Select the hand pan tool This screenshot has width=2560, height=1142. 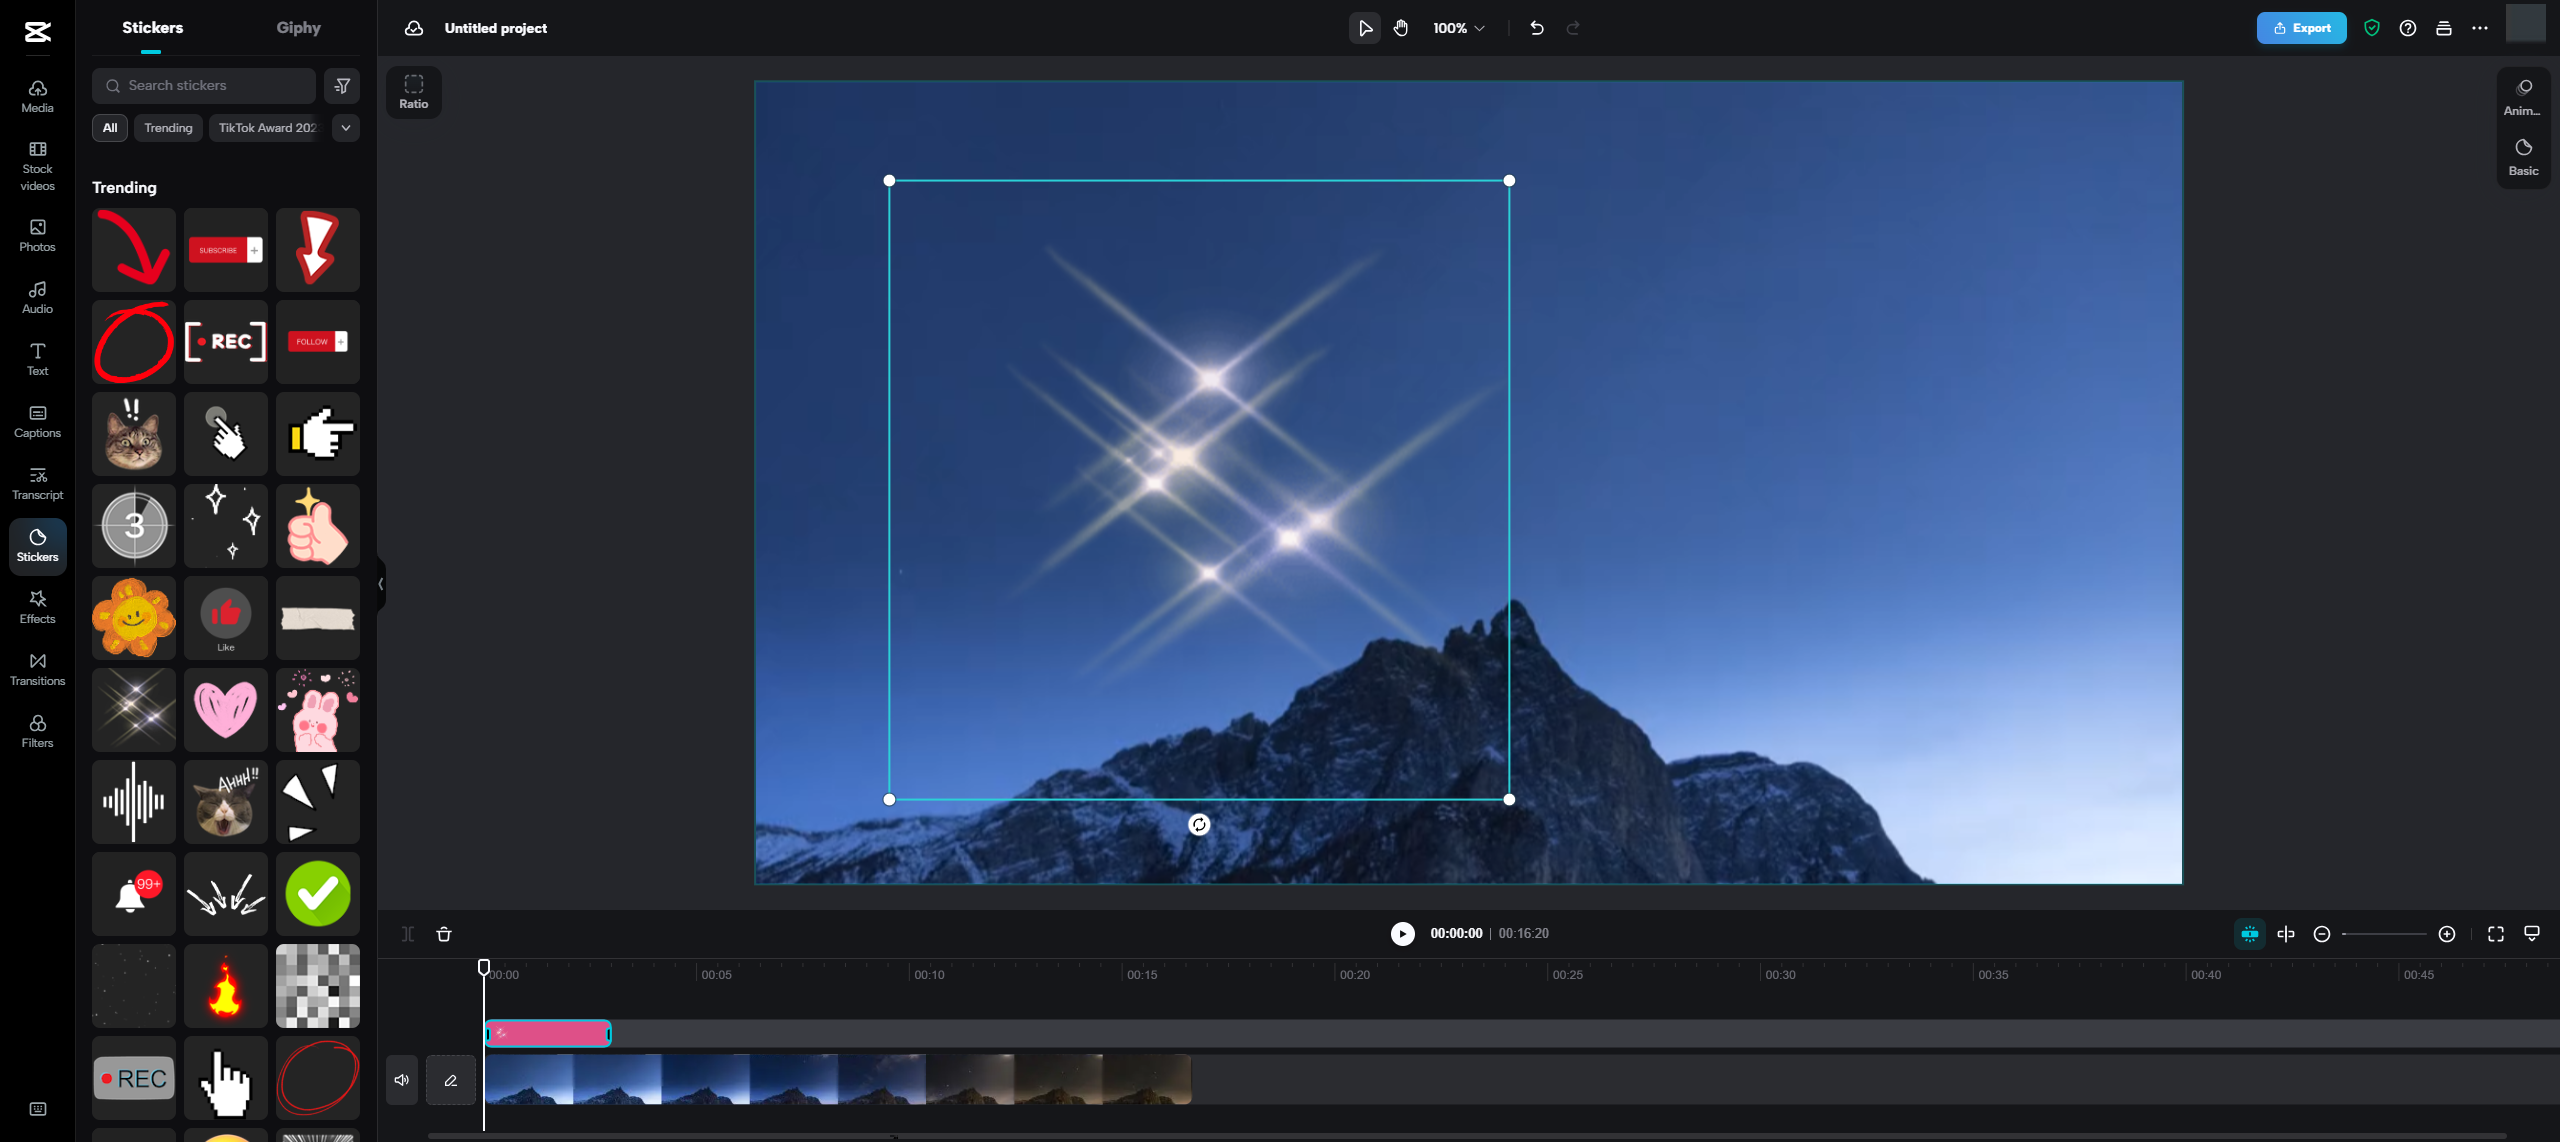coord(1401,28)
